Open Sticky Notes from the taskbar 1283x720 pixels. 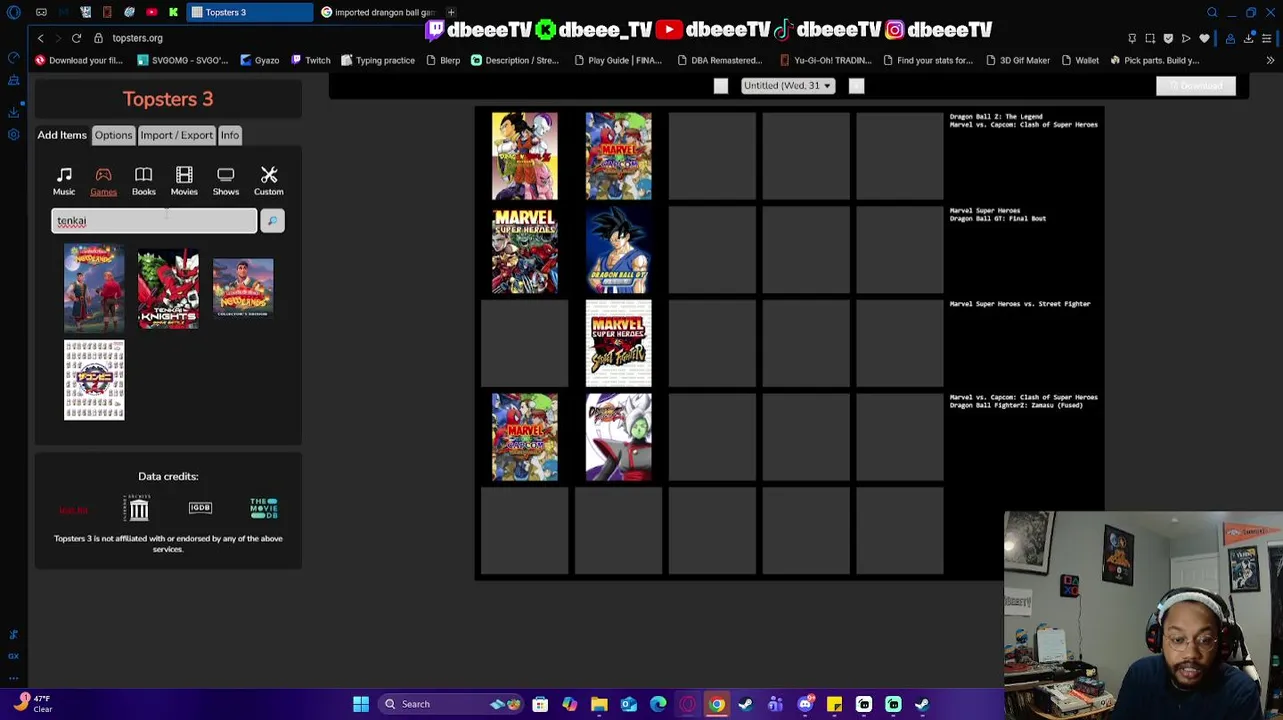(834, 704)
